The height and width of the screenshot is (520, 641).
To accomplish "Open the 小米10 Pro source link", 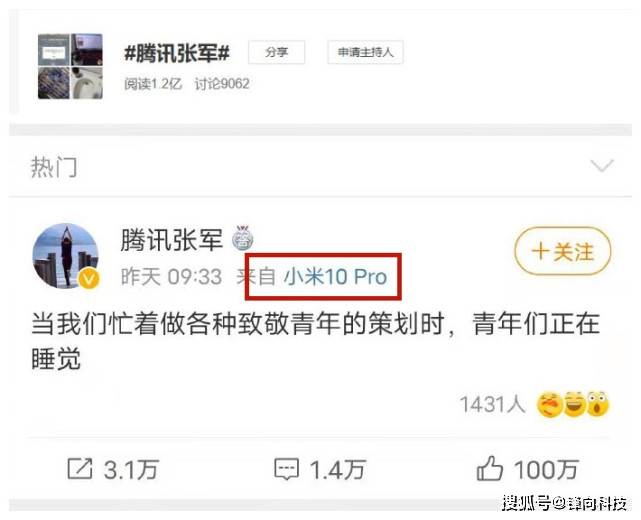I will (335, 277).
